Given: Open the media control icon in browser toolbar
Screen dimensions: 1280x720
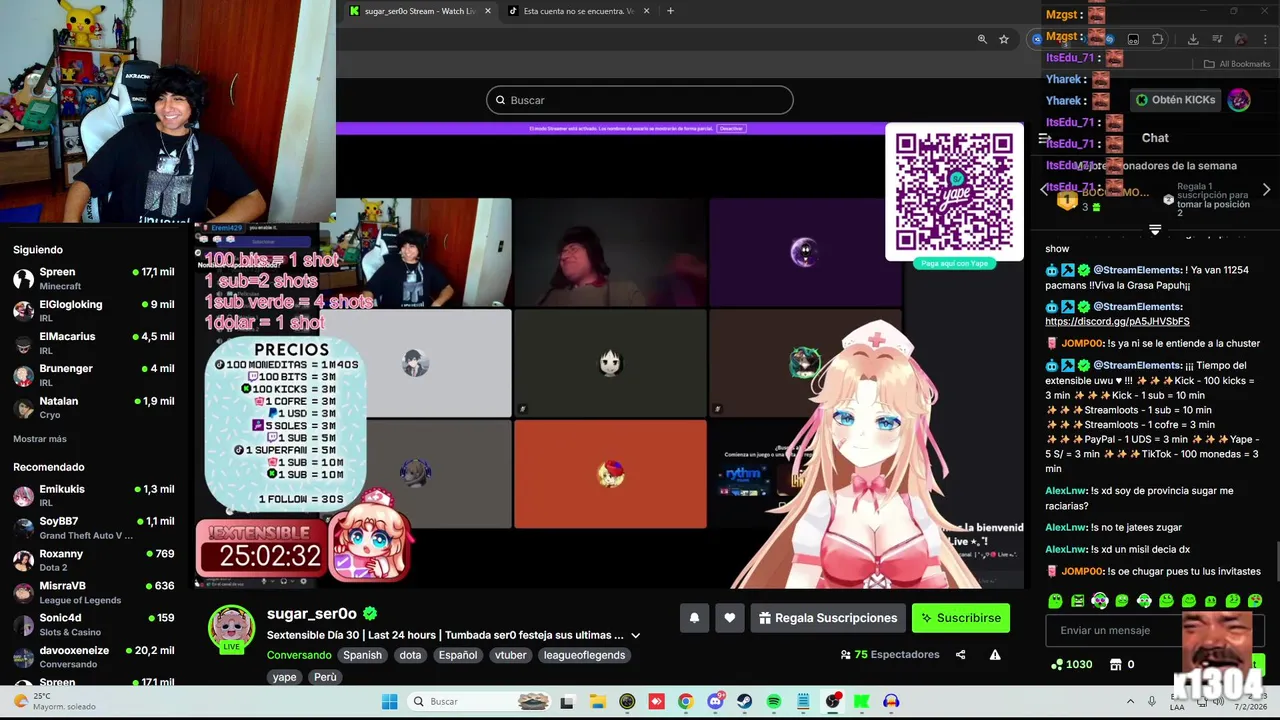Looking at the screenshot, I should coord(1217,39).
